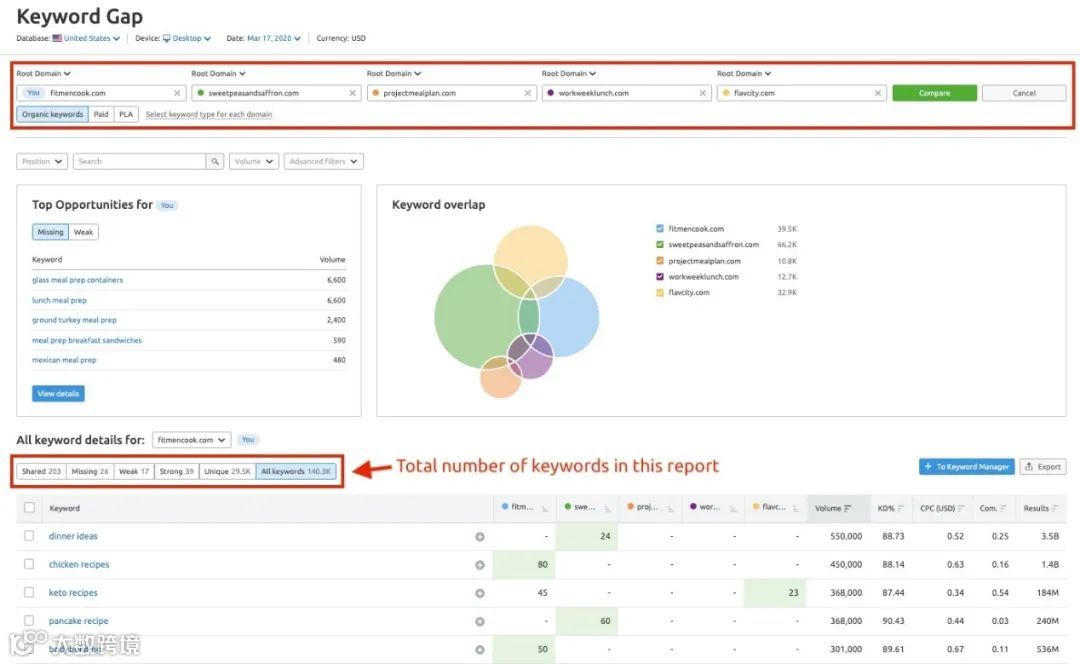Open the Position filter dropdown
This screenshot has height=664, width=1080.
click(x=42, y=161)
